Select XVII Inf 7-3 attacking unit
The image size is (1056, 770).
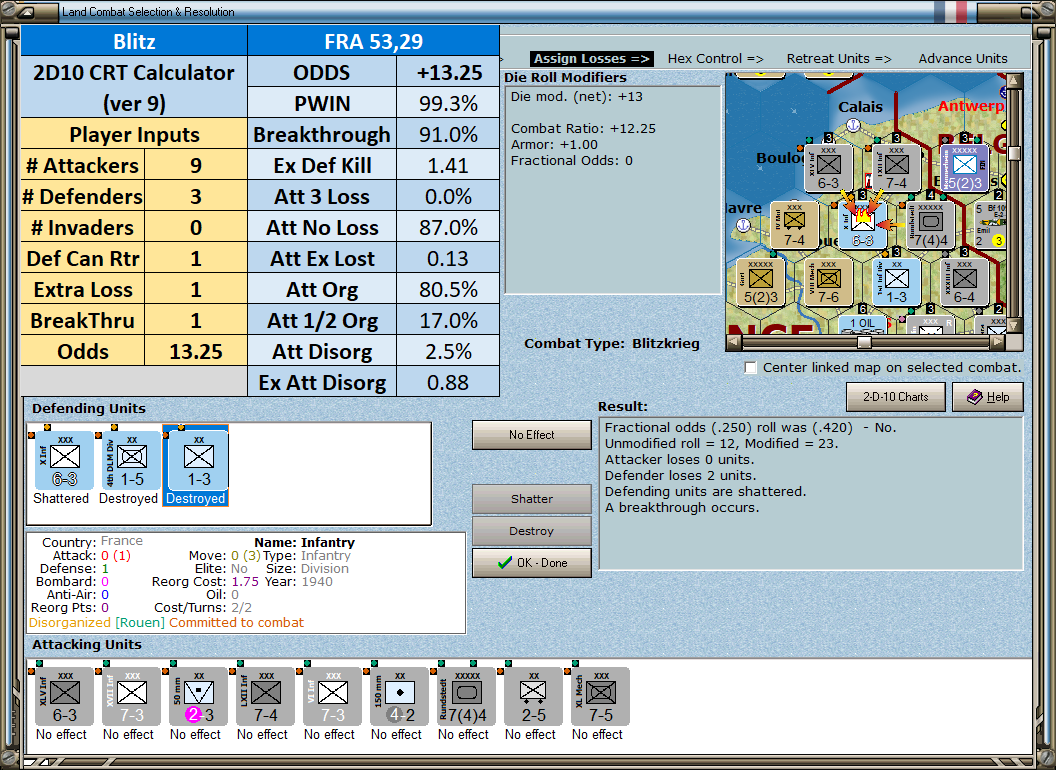pyautogui.click(x=131, y=697)
